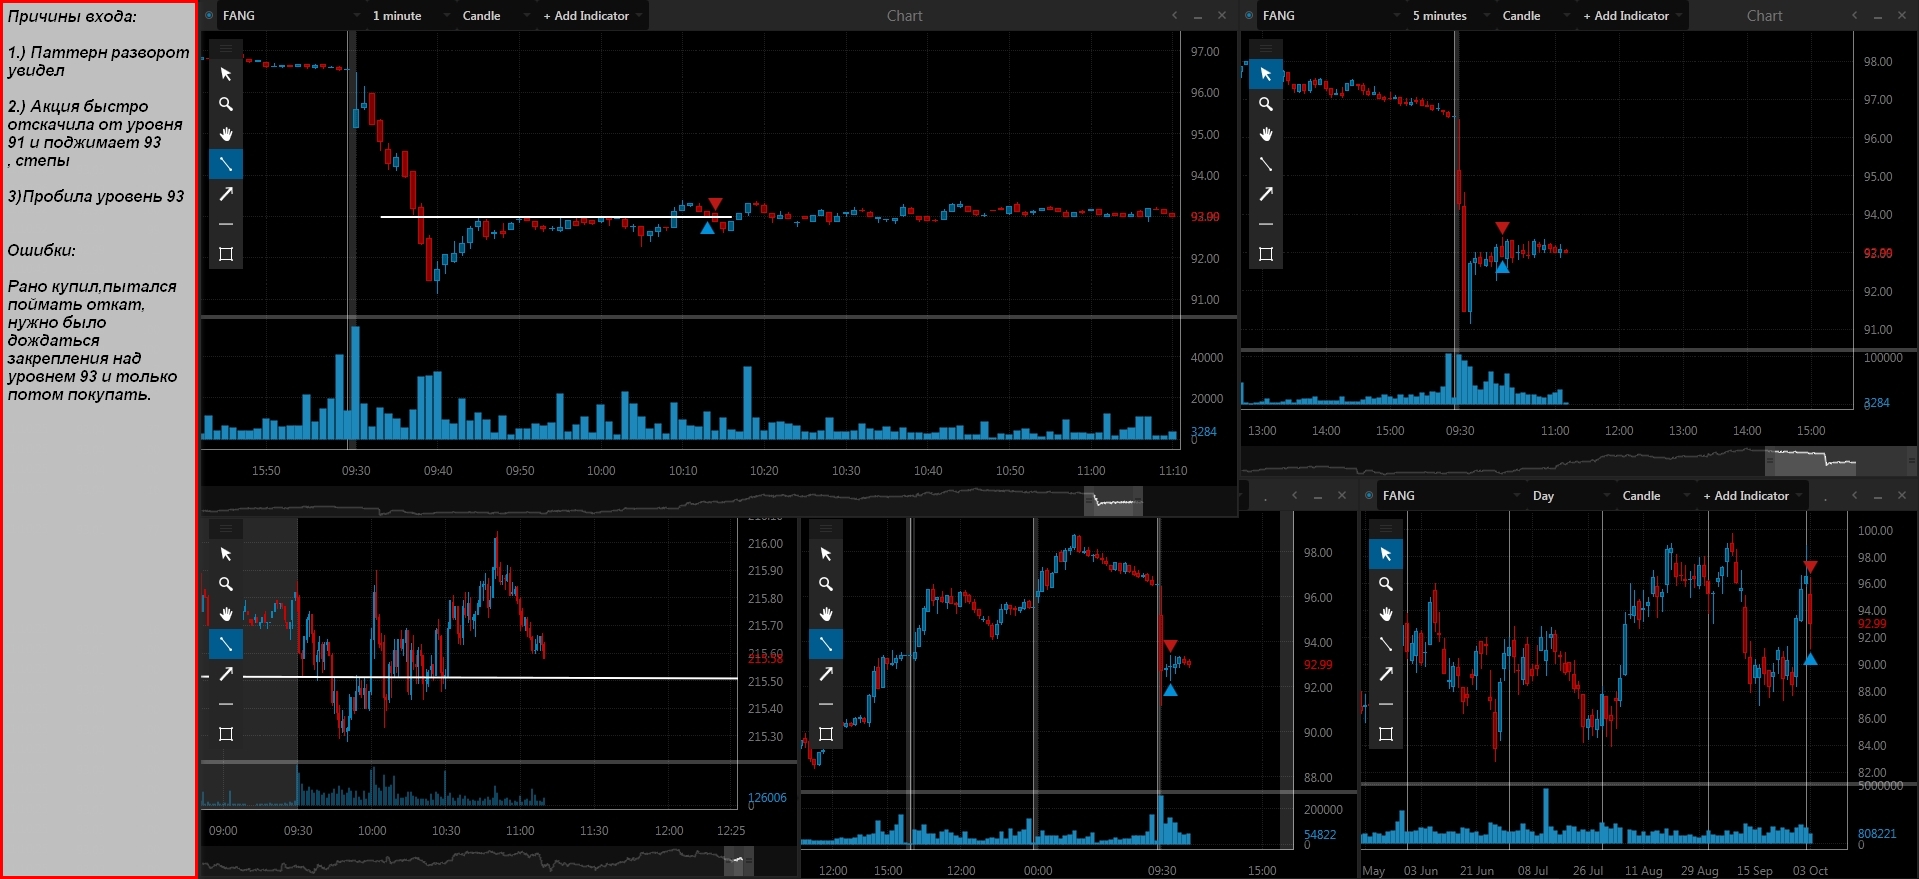Viewport: 1919px width, 879px height.
Task: Select the pointer tool in the bottom-center chart
Action: (x=826, y=554)
